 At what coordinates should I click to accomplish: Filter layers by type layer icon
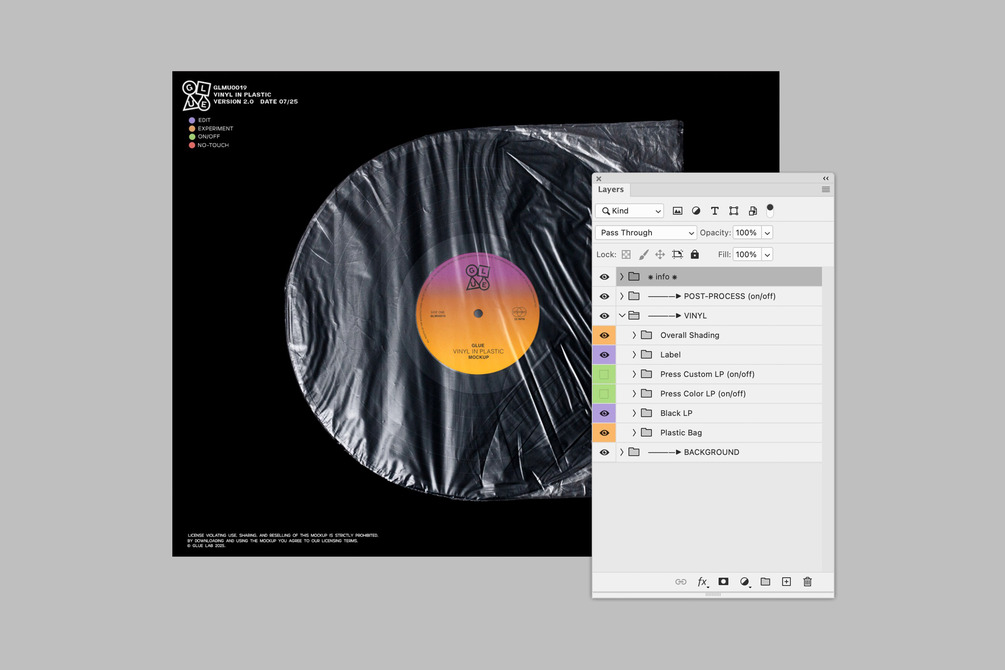715,211
